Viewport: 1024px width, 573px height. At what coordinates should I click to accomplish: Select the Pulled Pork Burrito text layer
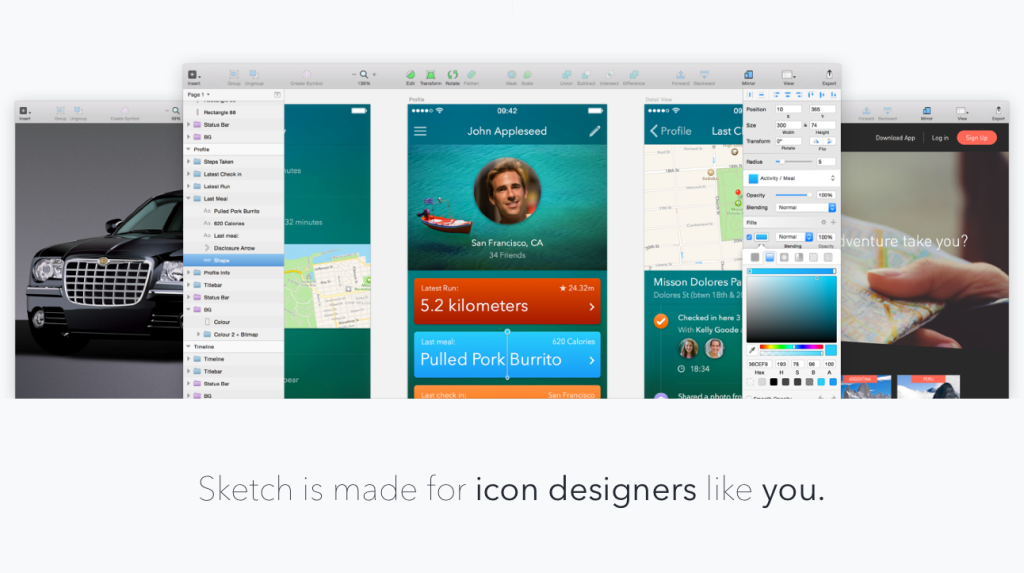click(x=234, y=211)
